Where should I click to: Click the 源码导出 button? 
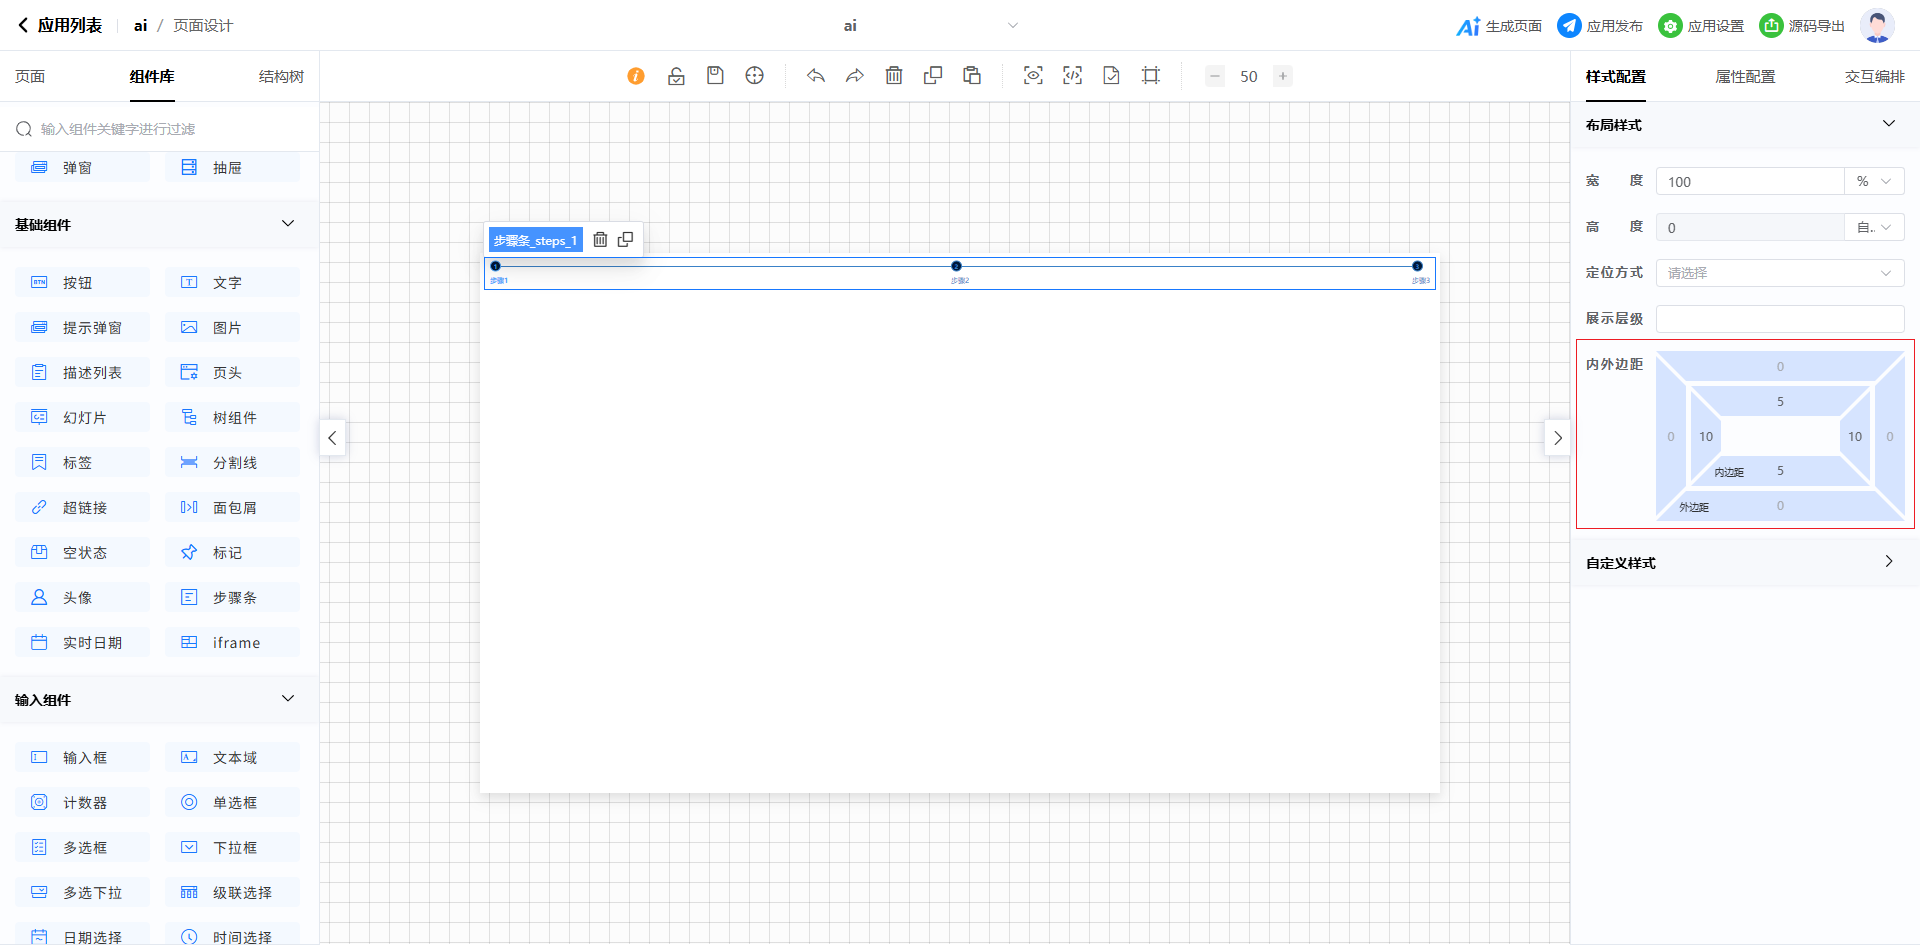pos(1803,26)
